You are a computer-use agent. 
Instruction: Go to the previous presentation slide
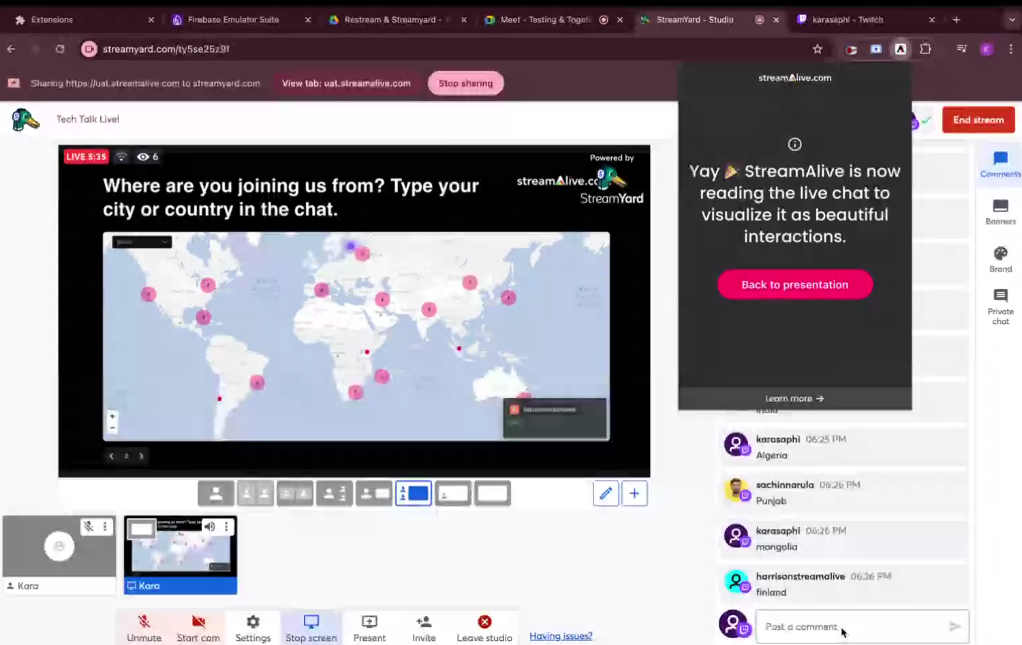tap(111, 456)
